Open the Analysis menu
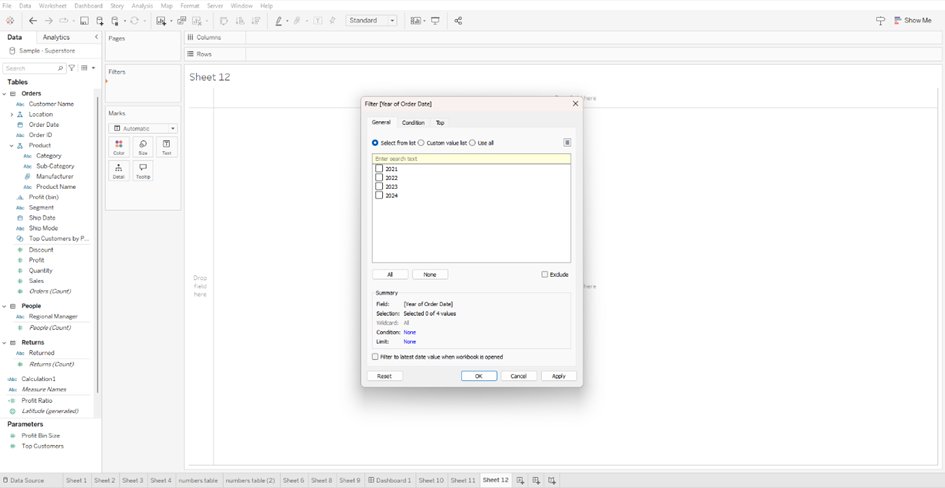Screen dimensions: 945x488 (142, 6)
